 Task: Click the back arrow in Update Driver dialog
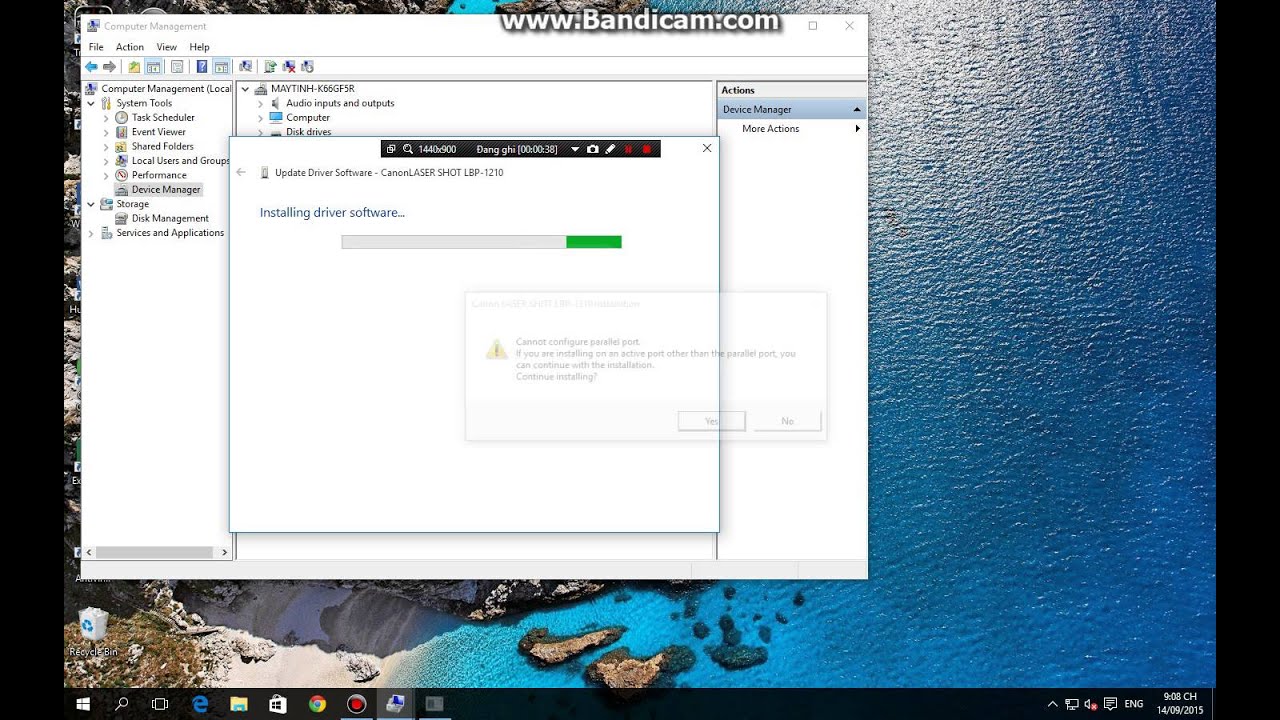click(241, 172)
